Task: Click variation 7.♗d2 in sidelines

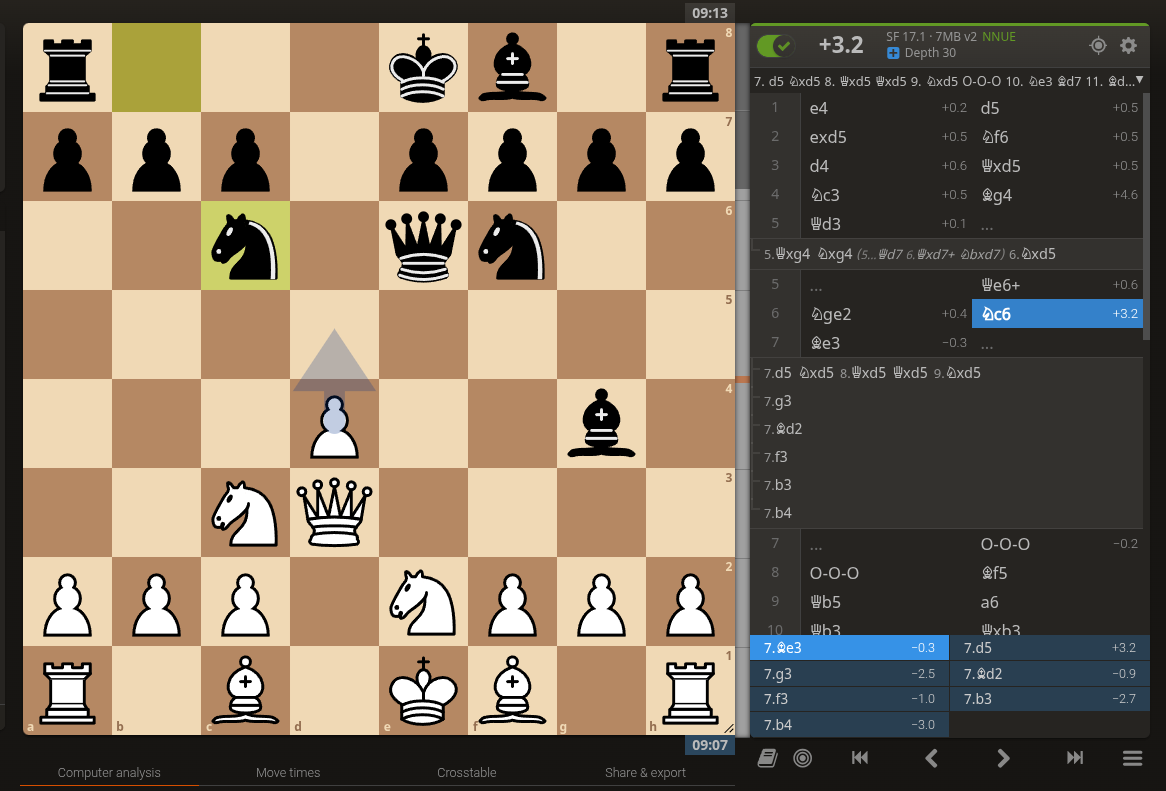Action: 783,429
